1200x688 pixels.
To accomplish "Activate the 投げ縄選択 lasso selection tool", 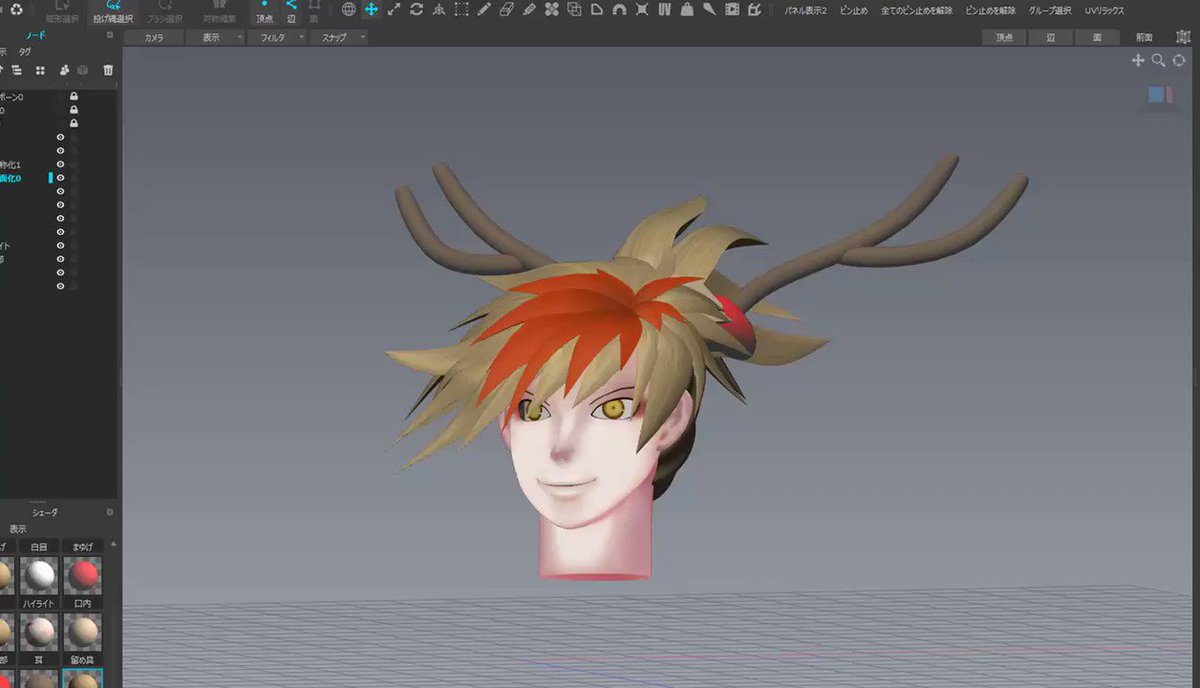I will point(113,11).
